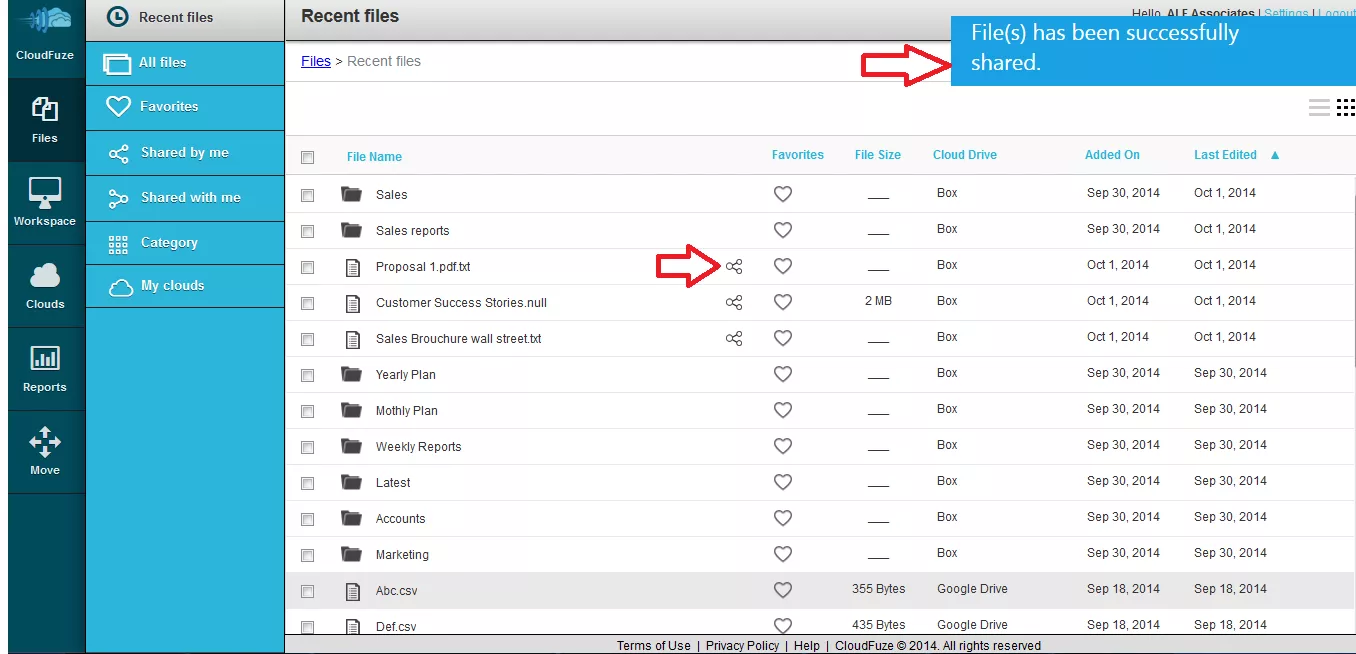This screenshot has width=1356, height=654.
Task: Open My clouds in the side menu
Action: pyautogui.click(x=185, y=286)
